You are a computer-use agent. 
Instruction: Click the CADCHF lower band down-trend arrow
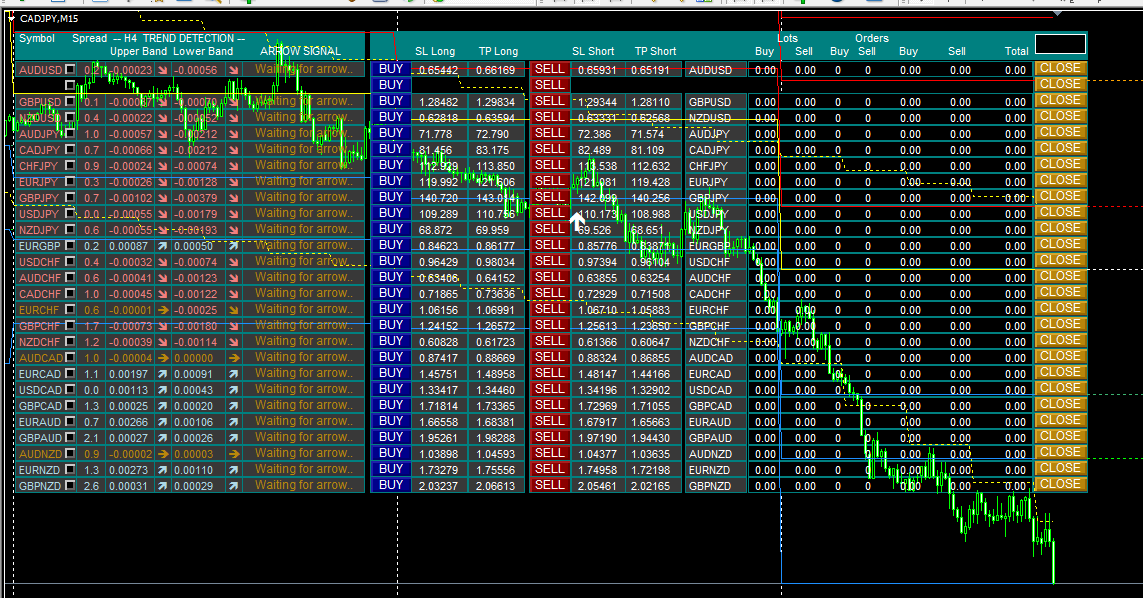coord(233,294)
